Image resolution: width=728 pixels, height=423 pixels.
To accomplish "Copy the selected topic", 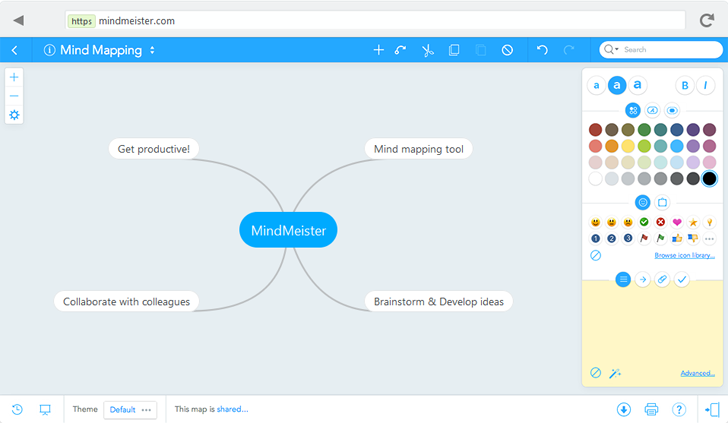I will pos(454,50).
